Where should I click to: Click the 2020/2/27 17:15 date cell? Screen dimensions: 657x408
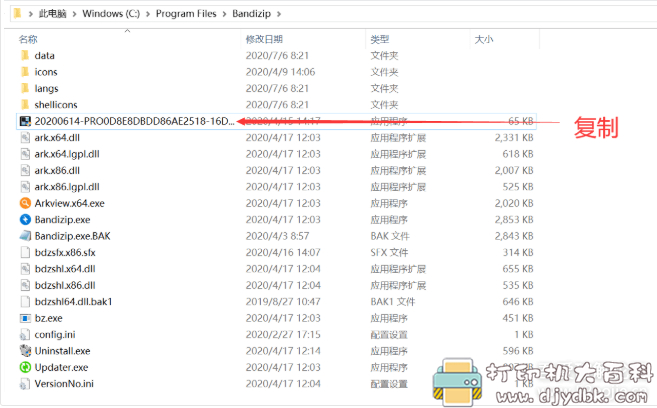283,335
